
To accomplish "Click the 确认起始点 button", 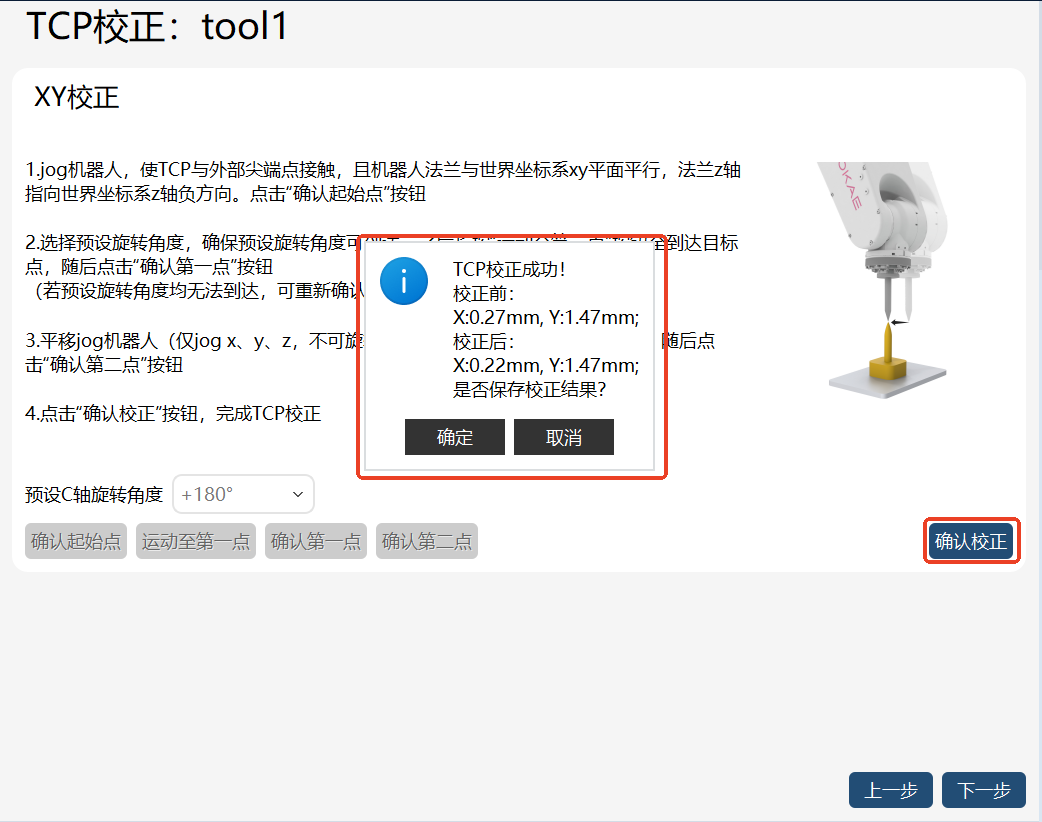I will coord(76,541).
